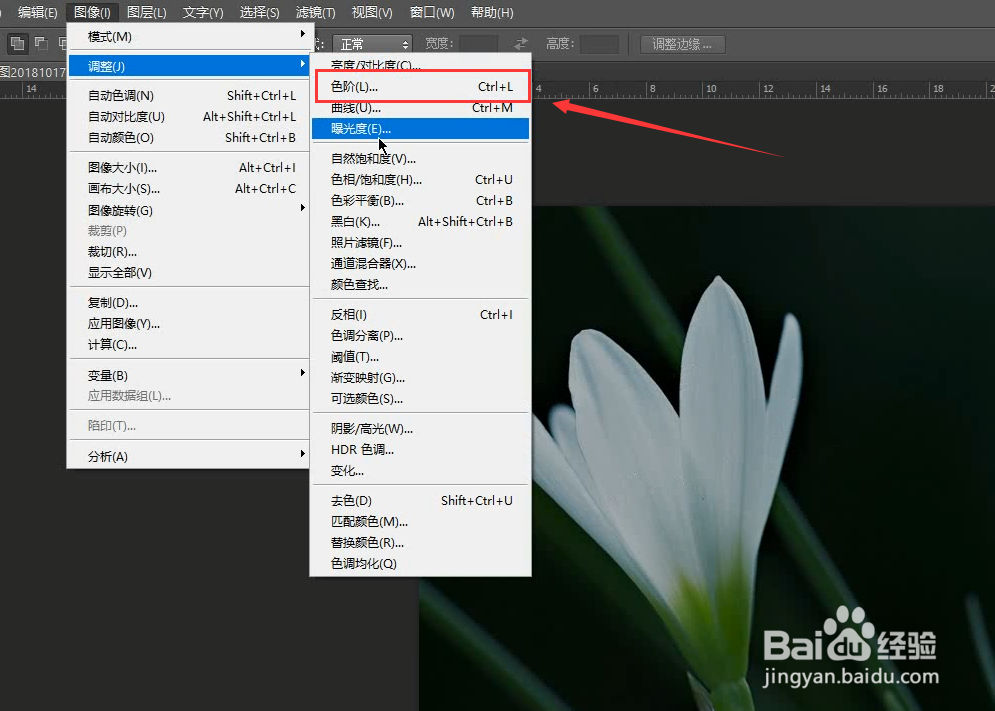
Task: Select the add-to-selection mode icon
Action: (18, 43)
